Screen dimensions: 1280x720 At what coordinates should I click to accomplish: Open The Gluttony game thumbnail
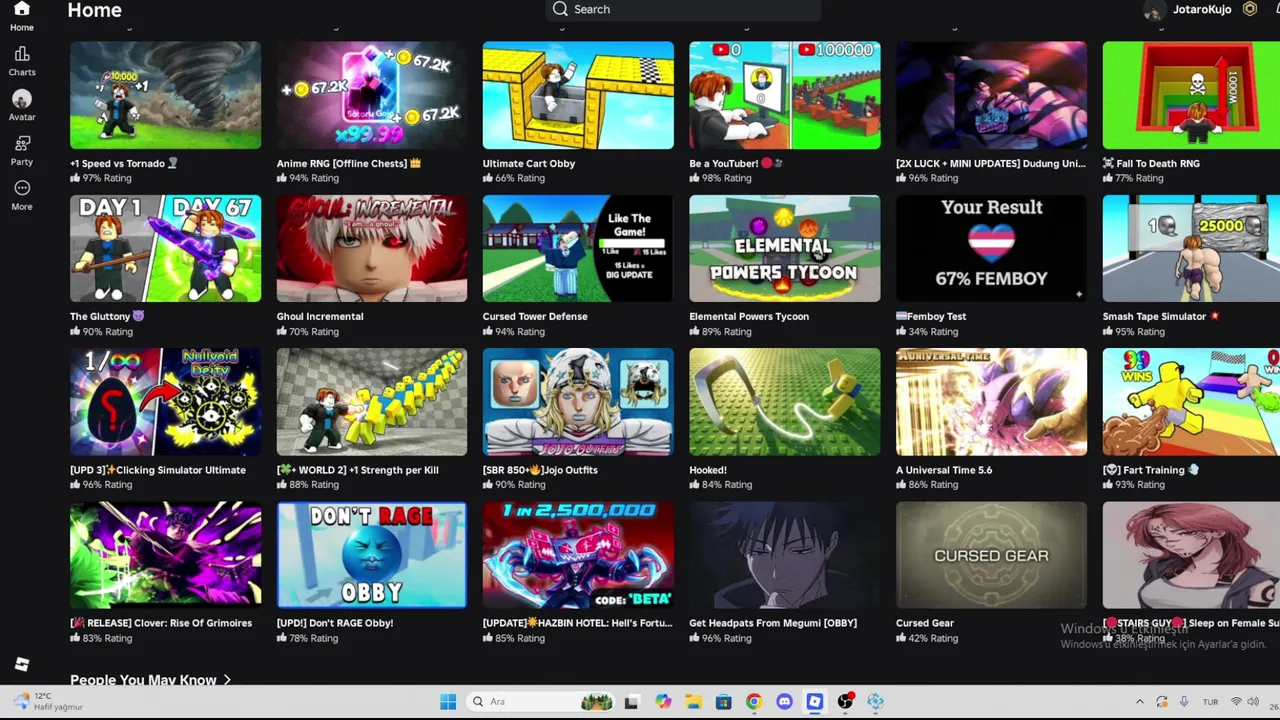coord(166,248)
